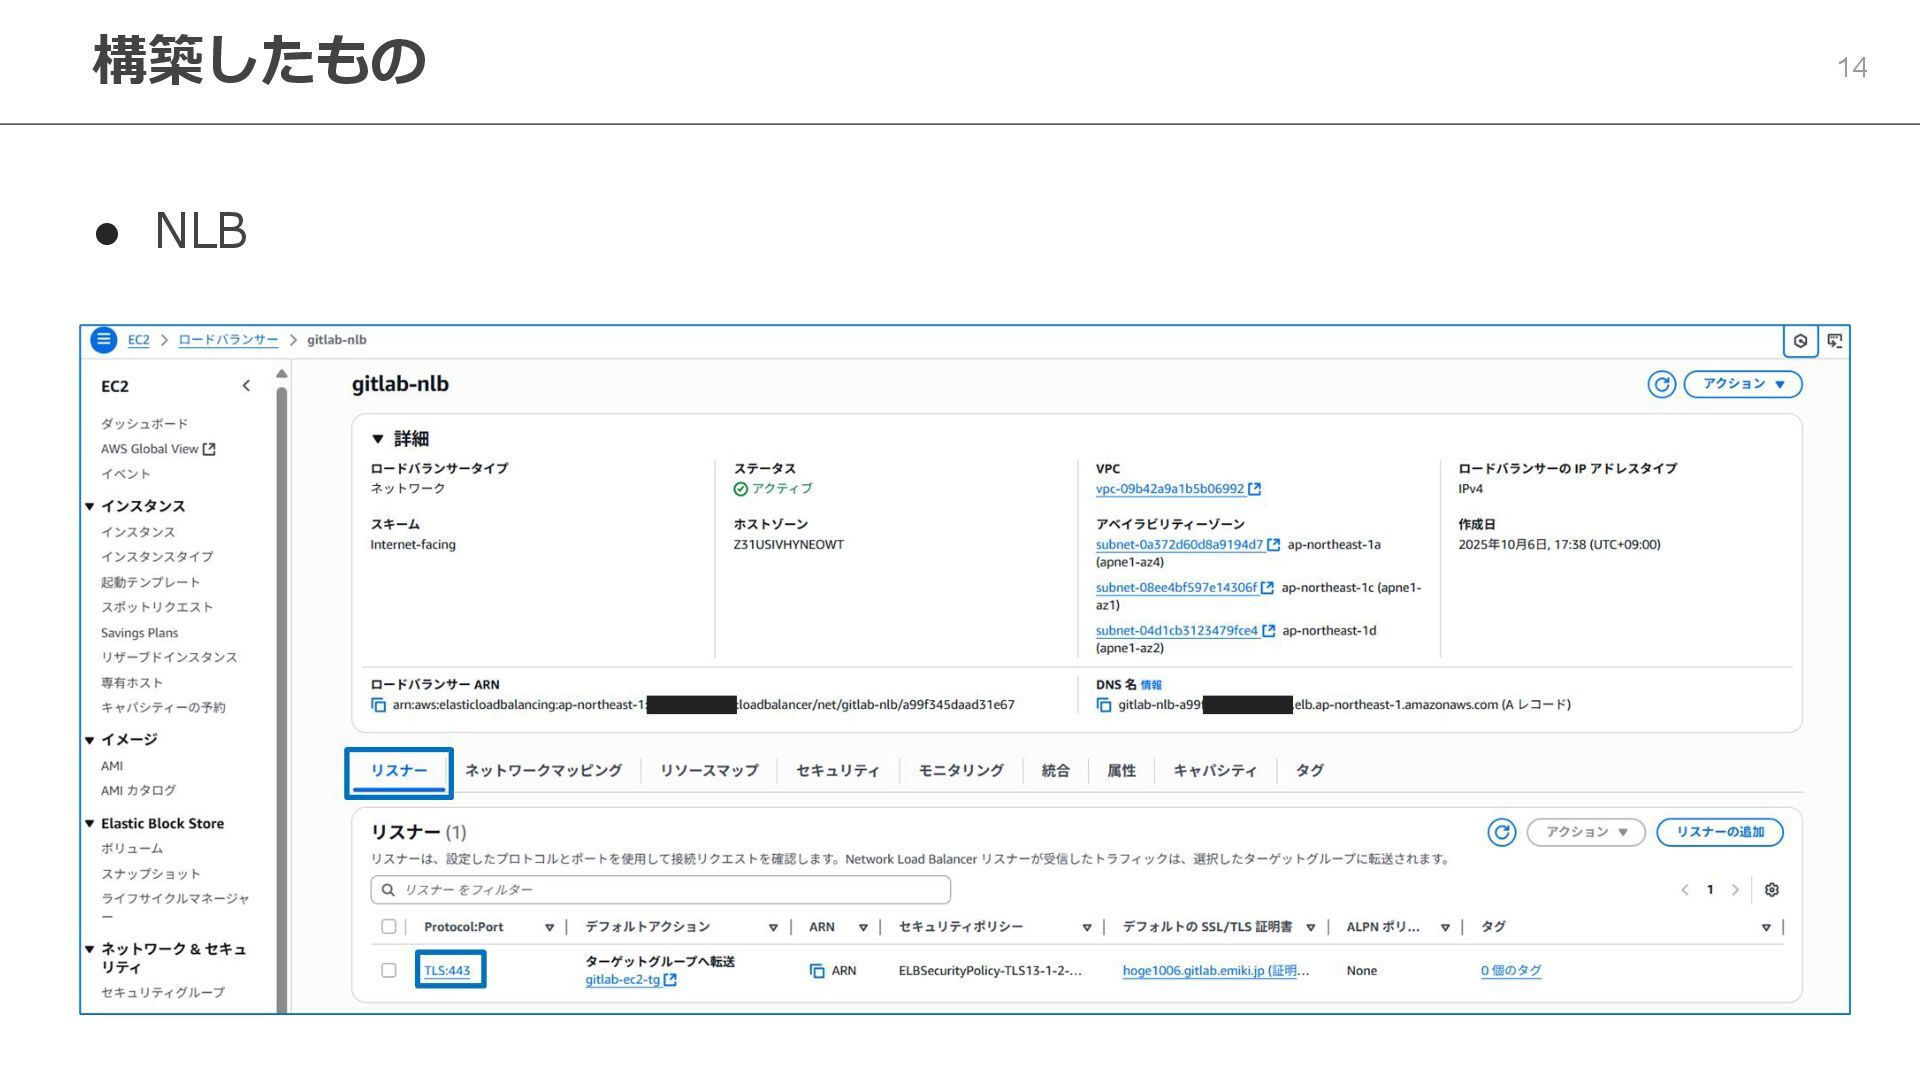This screenshot has height=1080, width=1920.
Task: Click the CloudShell icon at top right
Action: [x=1835, y=341]
